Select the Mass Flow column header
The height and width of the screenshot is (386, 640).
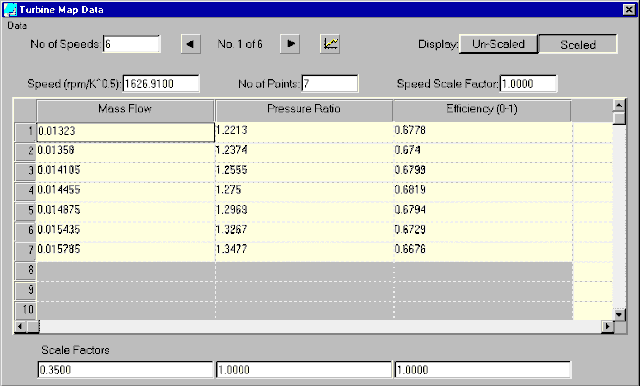pyautogui.click(x=125, y=110)
